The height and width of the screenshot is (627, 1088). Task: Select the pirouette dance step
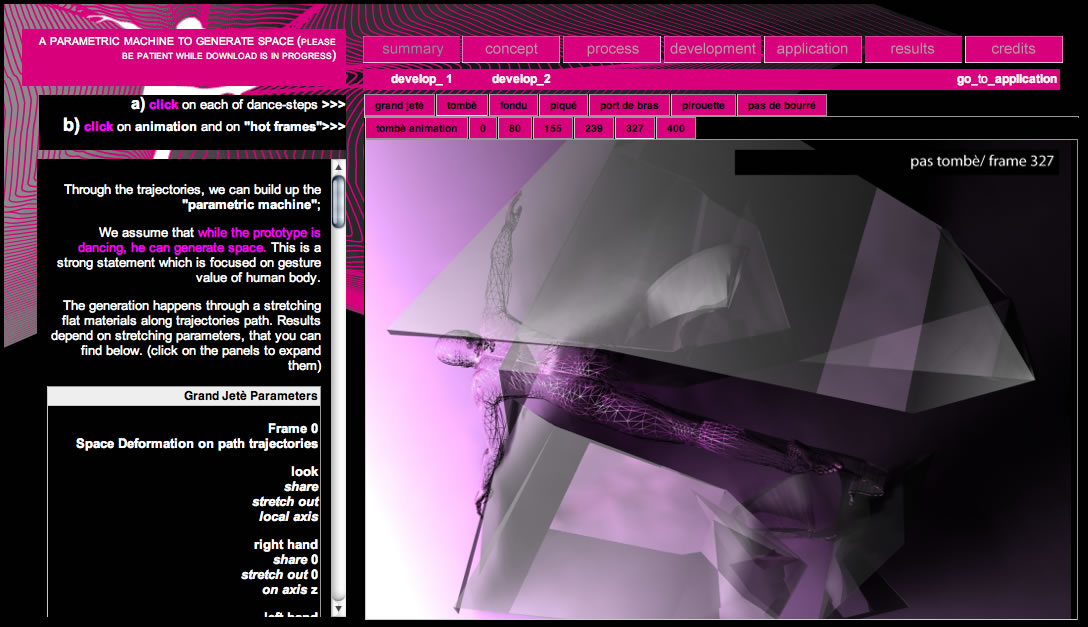click(x=703, y=105)
